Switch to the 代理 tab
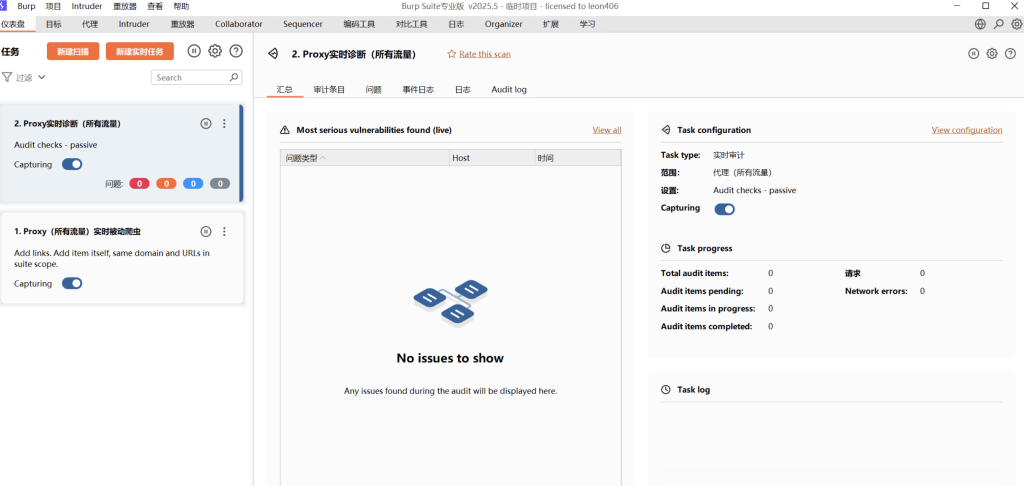Viewport: 1024px width, 486px height. 90,24
